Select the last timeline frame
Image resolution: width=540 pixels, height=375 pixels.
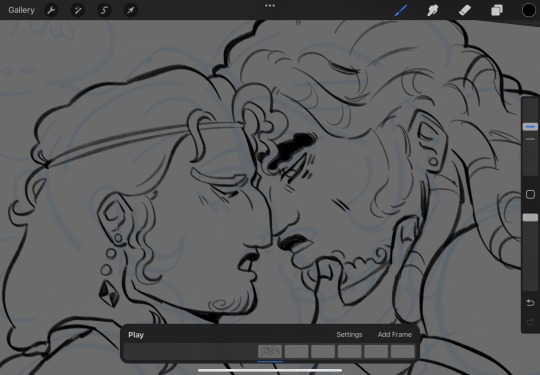click(x=403, y=352)
